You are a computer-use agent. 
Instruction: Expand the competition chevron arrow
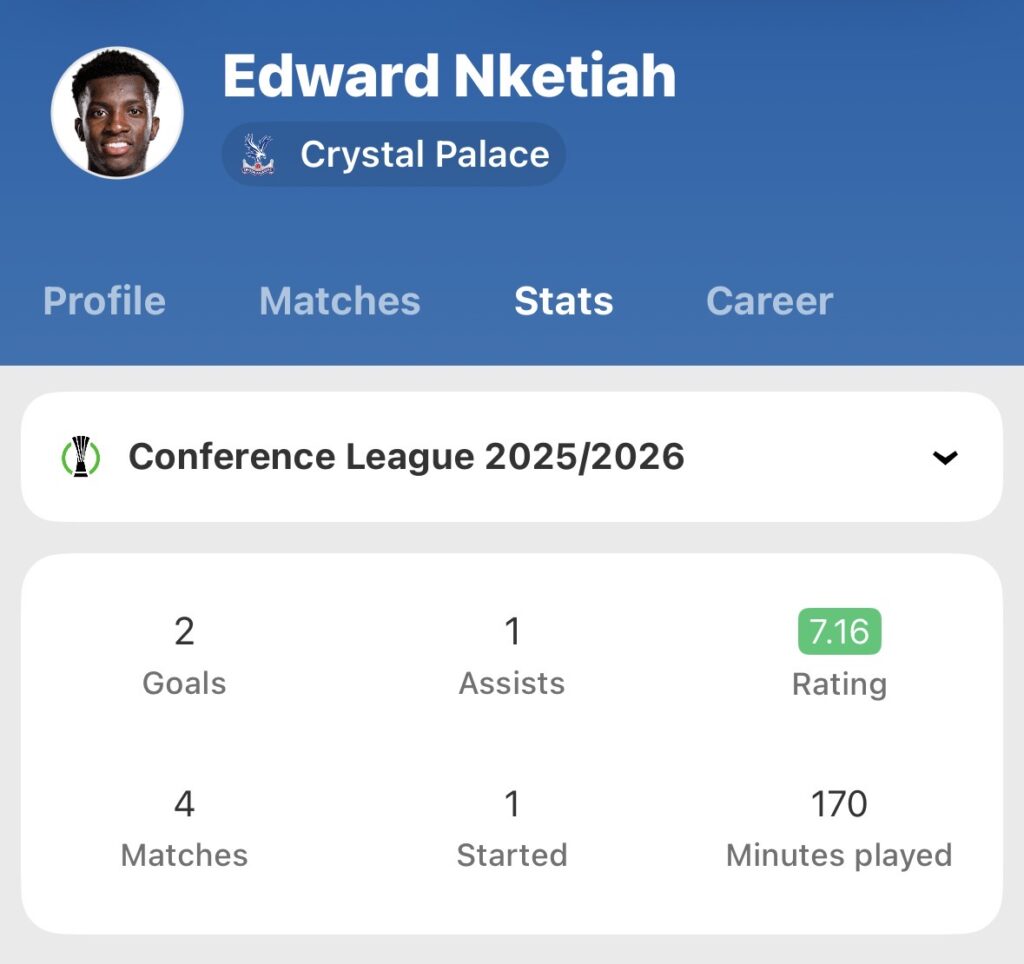945,458
